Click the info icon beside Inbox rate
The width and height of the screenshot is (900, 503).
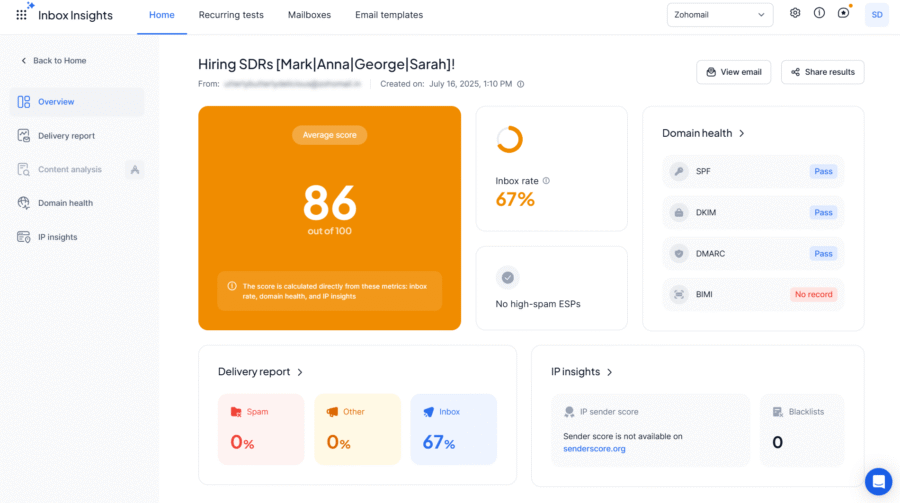point(546,181)
